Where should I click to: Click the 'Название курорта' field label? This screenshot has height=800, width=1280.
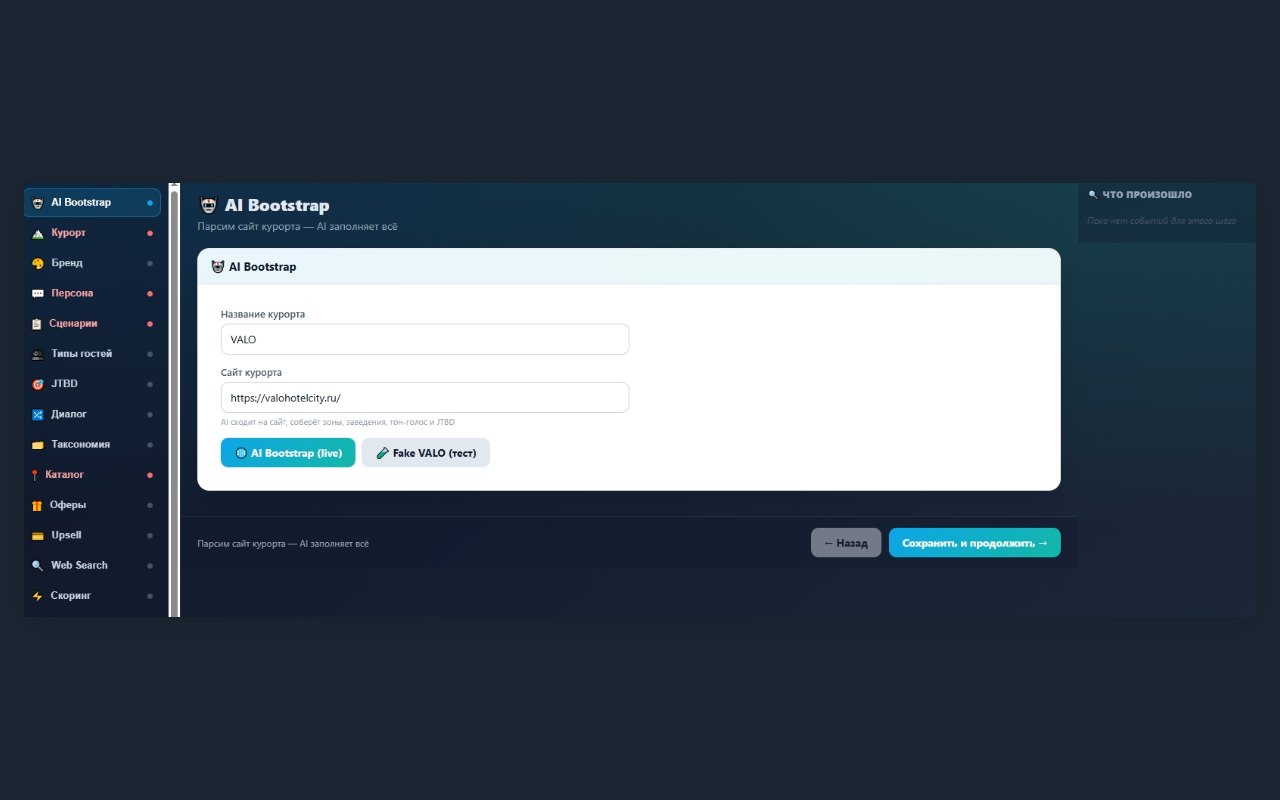tap(263, 314)
